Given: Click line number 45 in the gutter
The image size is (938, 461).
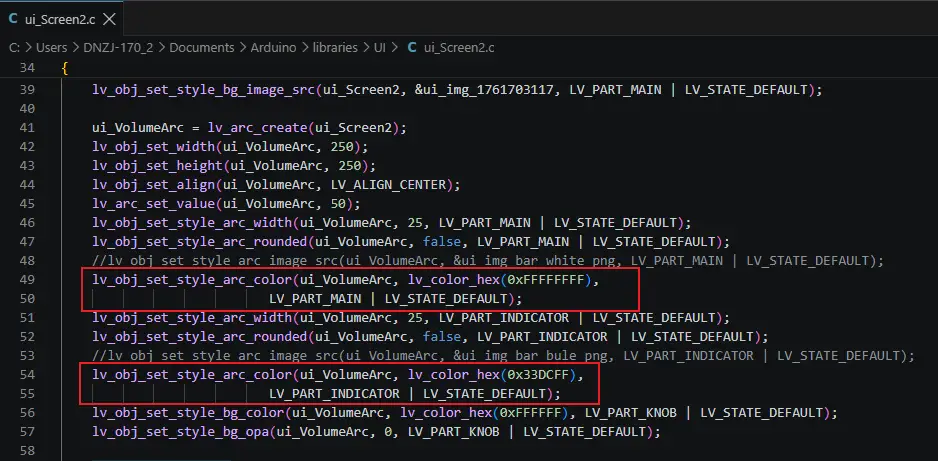Looking at the screenshot, I should coord(28,203).
